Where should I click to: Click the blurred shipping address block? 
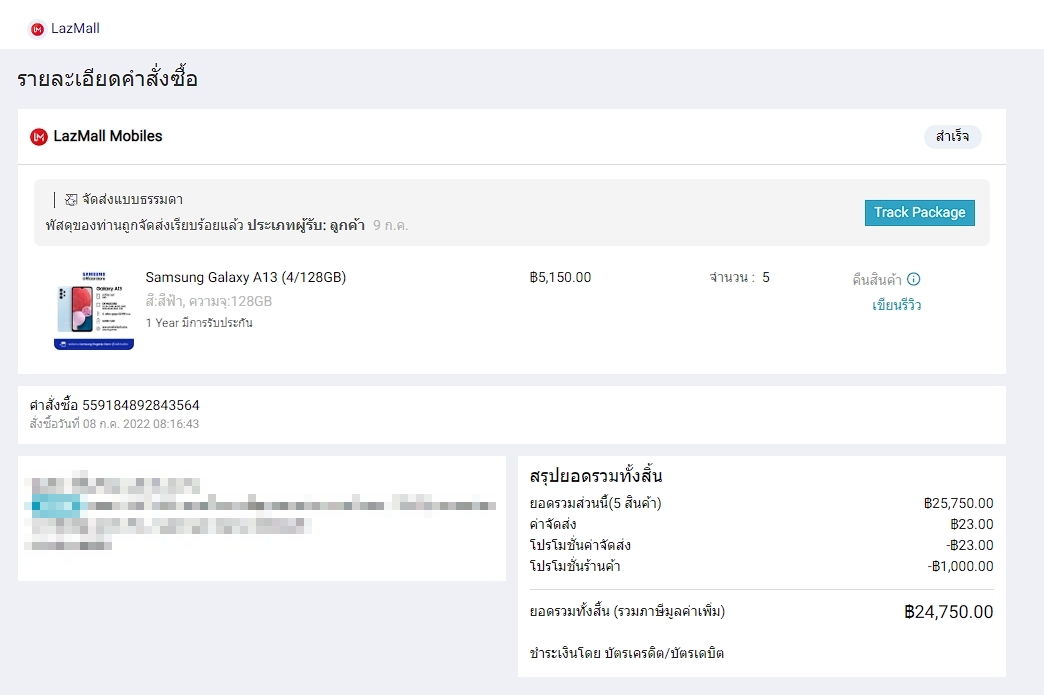click(260, 510)
